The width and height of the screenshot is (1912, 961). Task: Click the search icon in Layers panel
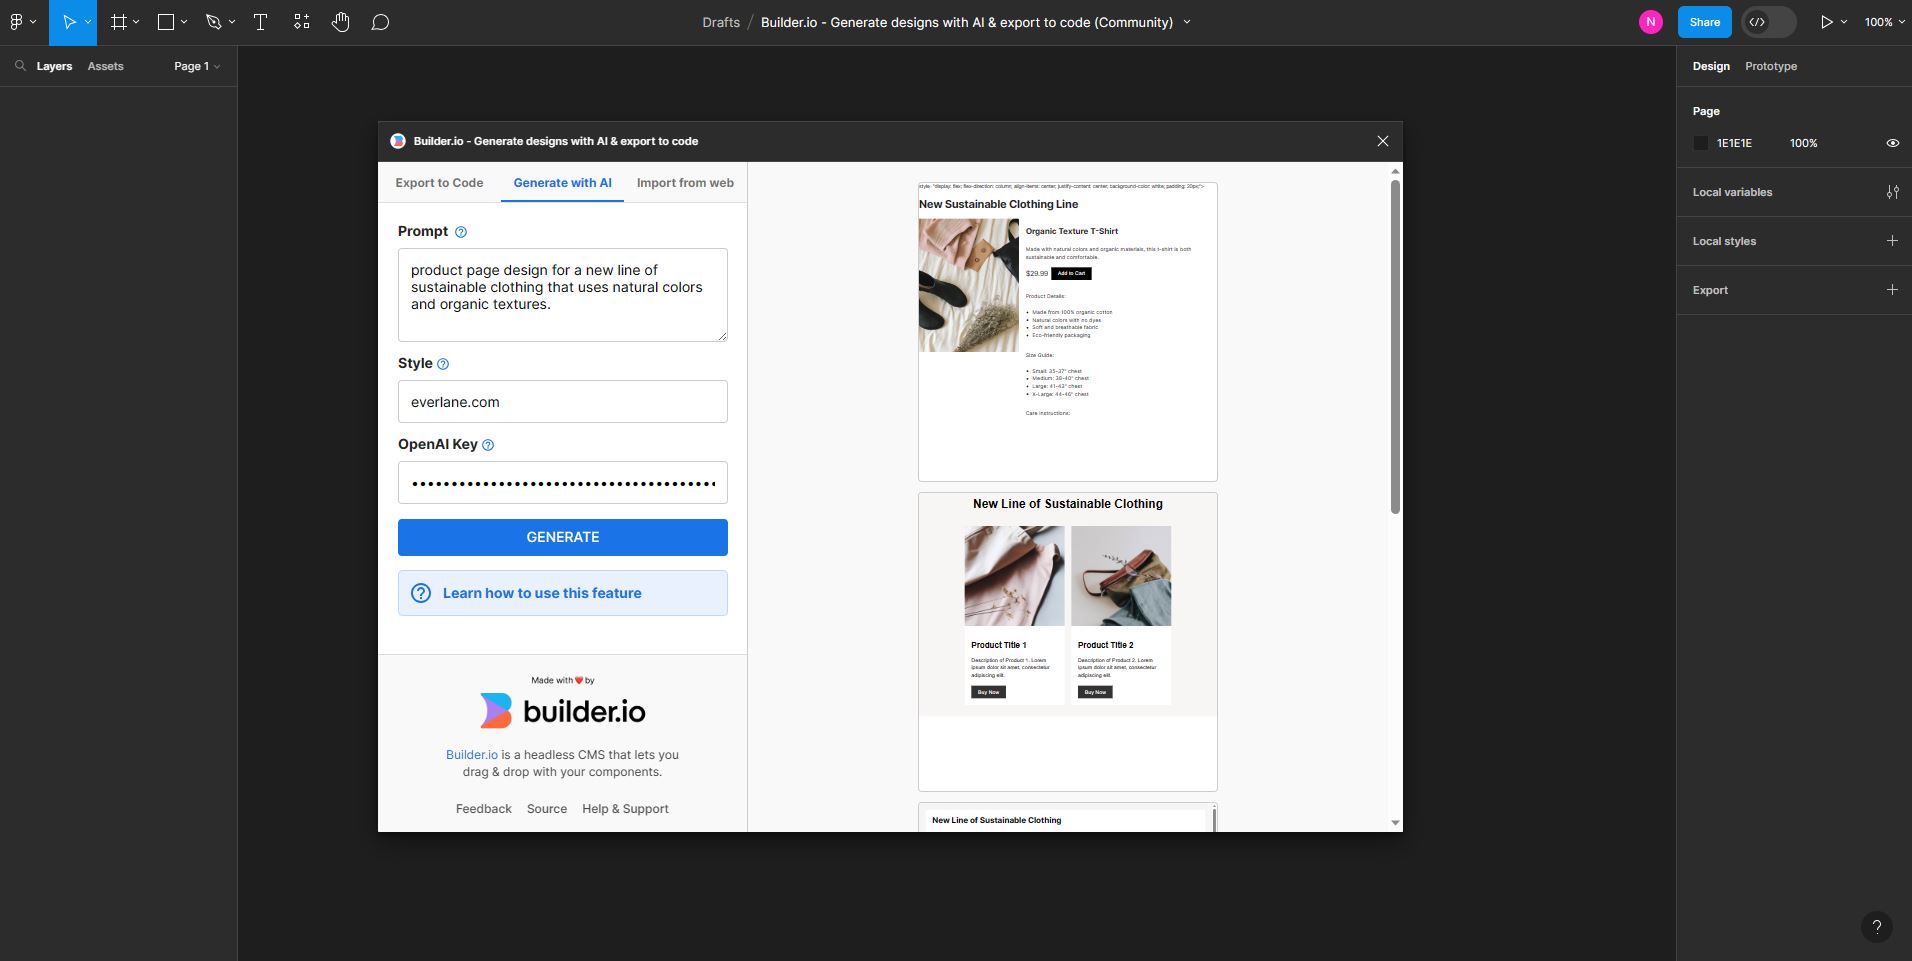coord(20,66)
